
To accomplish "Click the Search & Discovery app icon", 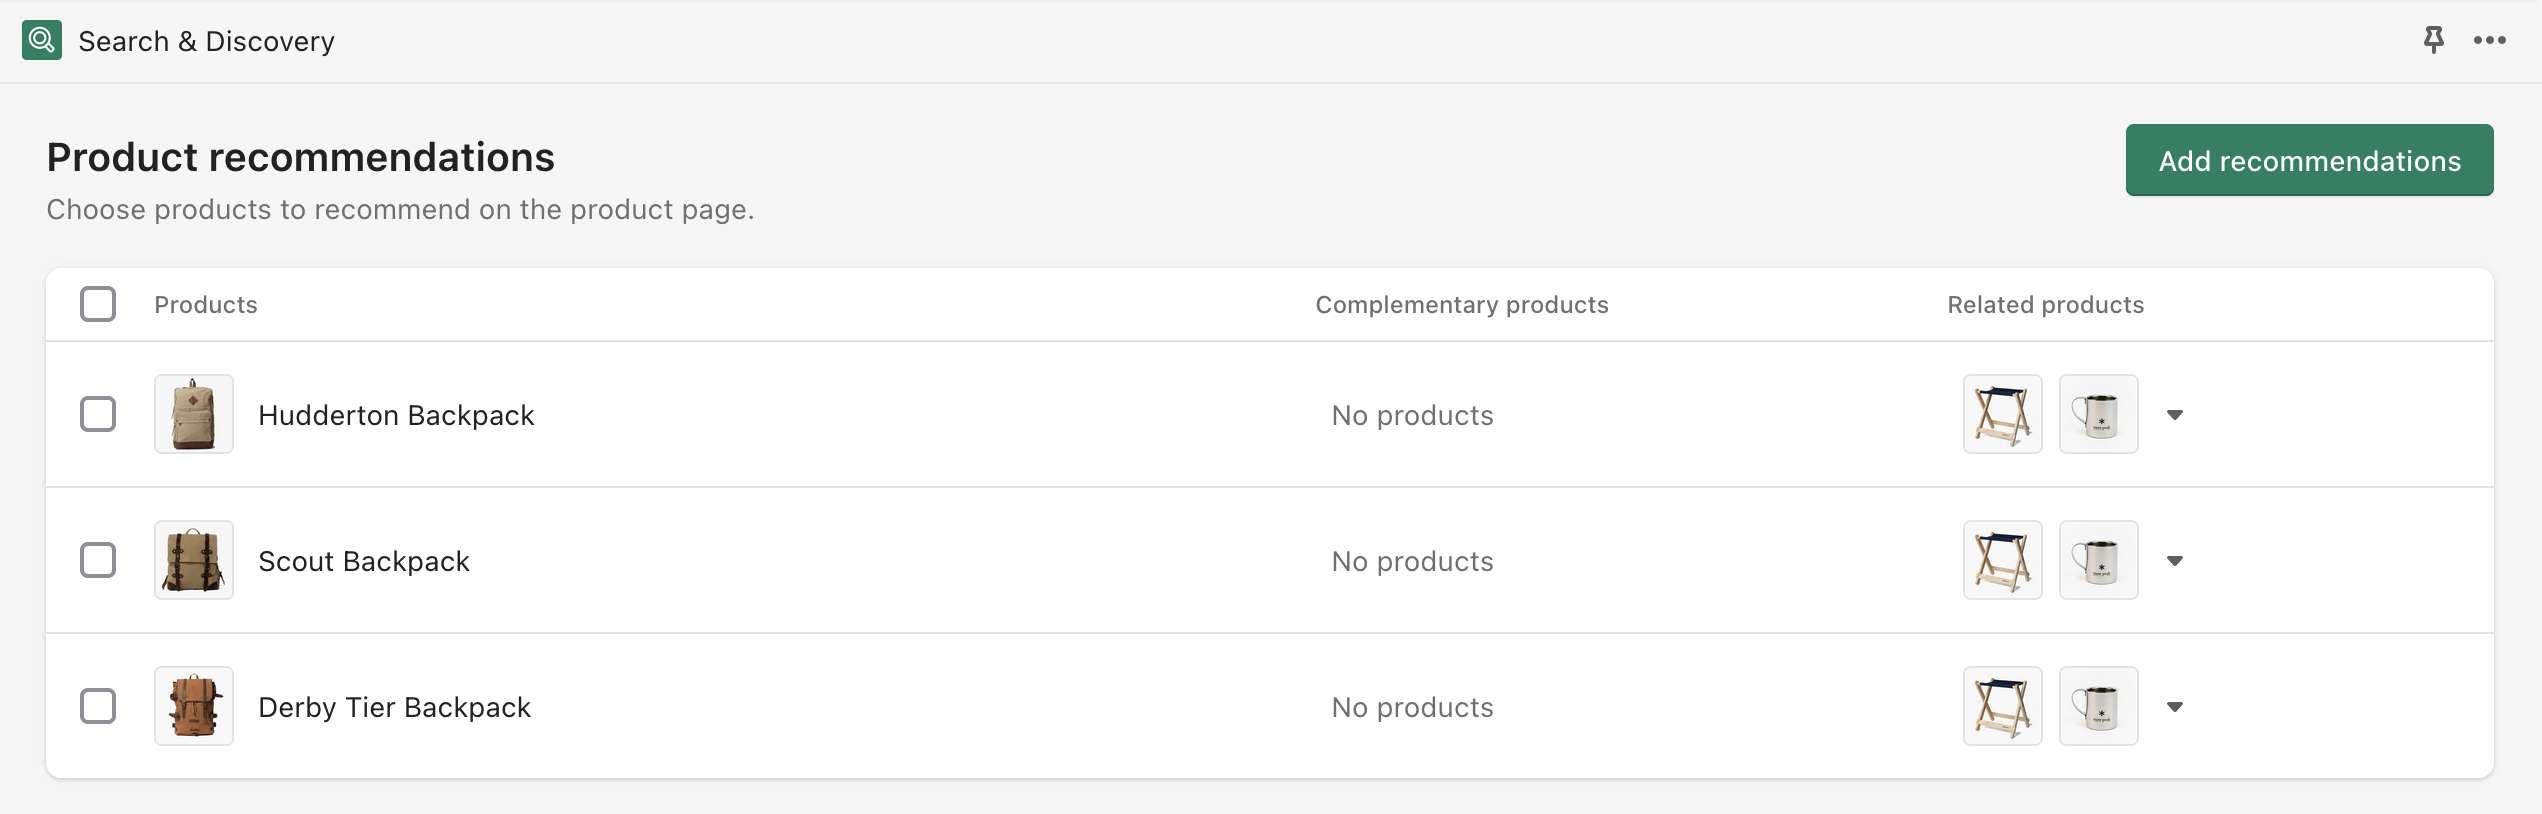I will pos(42,40).
